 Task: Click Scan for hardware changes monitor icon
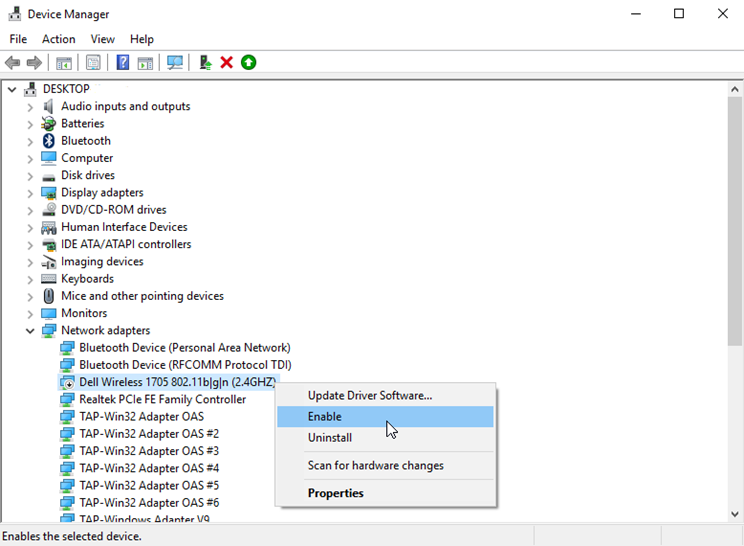(175, 63)
